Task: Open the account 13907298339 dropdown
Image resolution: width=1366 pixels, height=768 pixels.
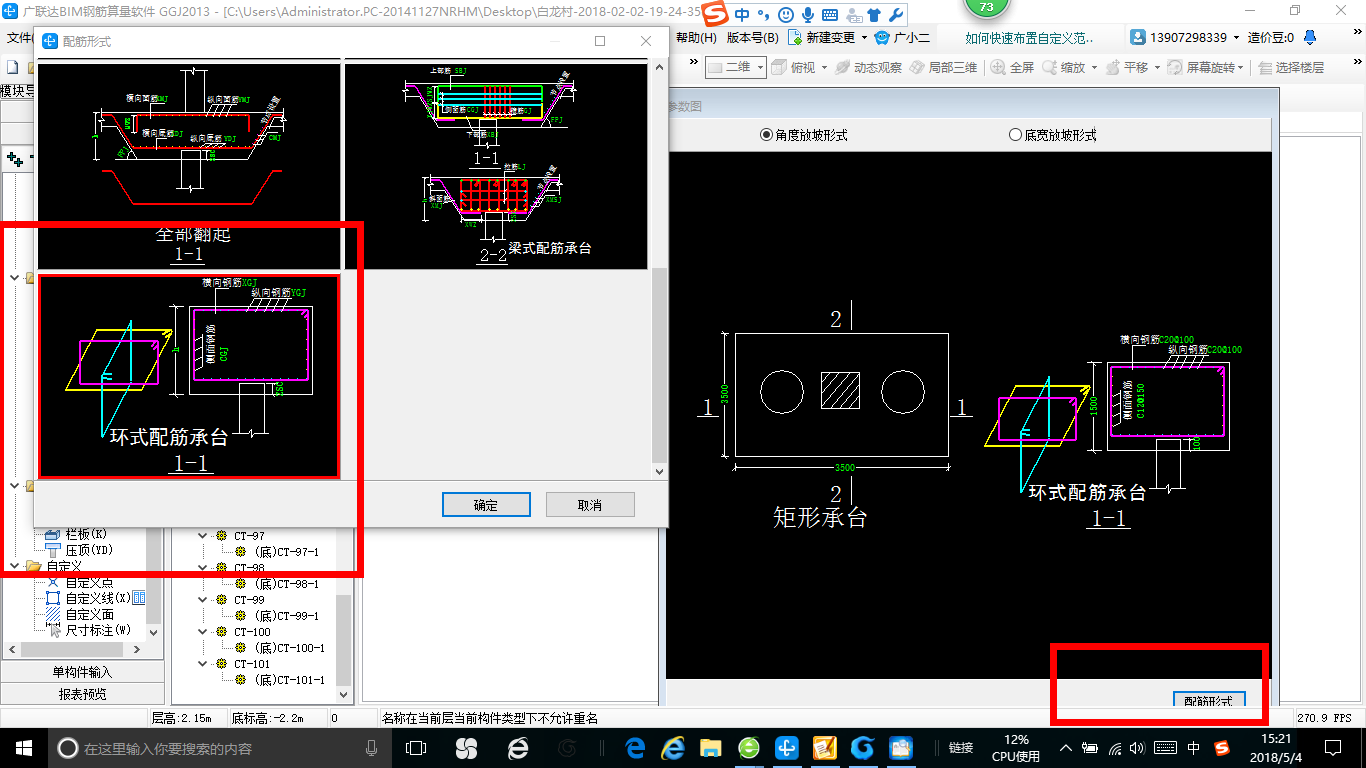Action: tap(1186, 38)
